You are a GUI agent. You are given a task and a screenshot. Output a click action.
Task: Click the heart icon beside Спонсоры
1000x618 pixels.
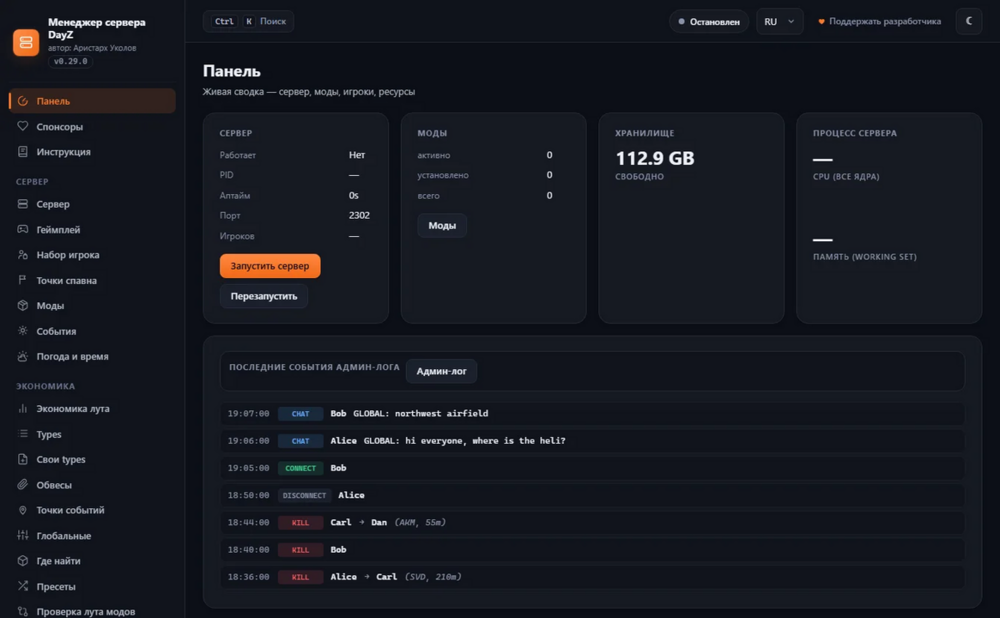23,126
